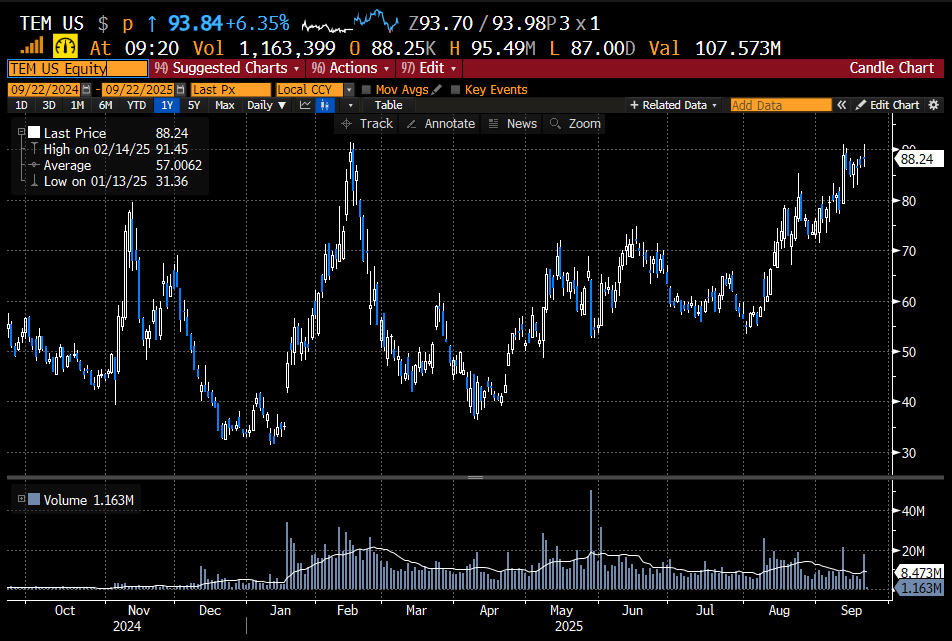
Task: Click the intraday sparkline next to the price
Action: tap(350, 22)
